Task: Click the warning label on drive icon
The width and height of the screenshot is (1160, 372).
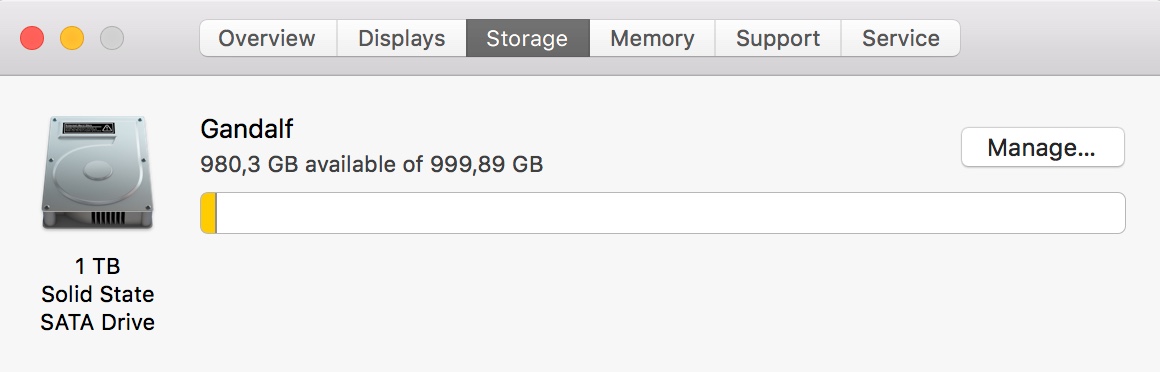Action: pos(89,128)
